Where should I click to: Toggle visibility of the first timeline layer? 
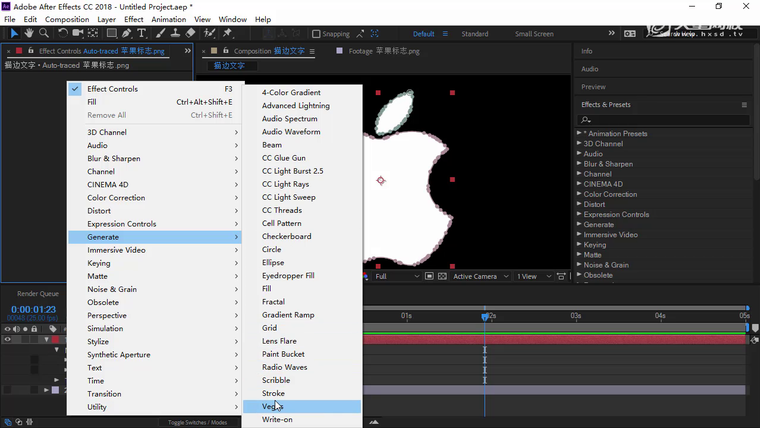point(7,340)
